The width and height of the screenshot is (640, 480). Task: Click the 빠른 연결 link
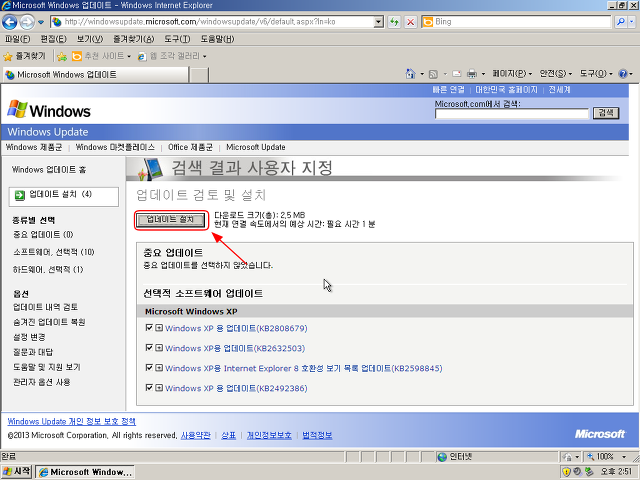click(x=448, y=90)
